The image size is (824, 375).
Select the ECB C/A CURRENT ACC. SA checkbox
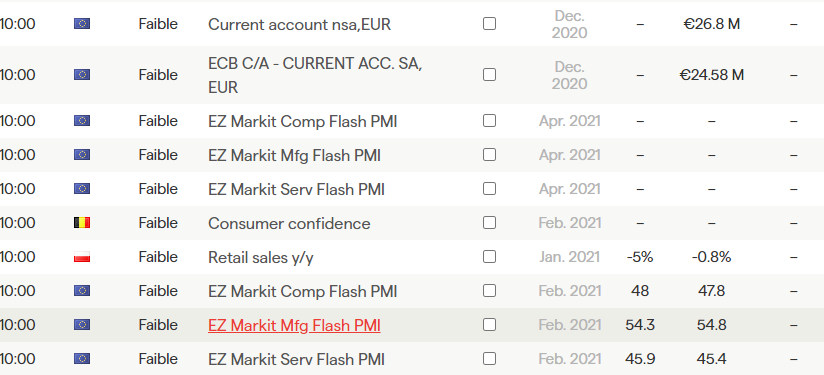489,75
